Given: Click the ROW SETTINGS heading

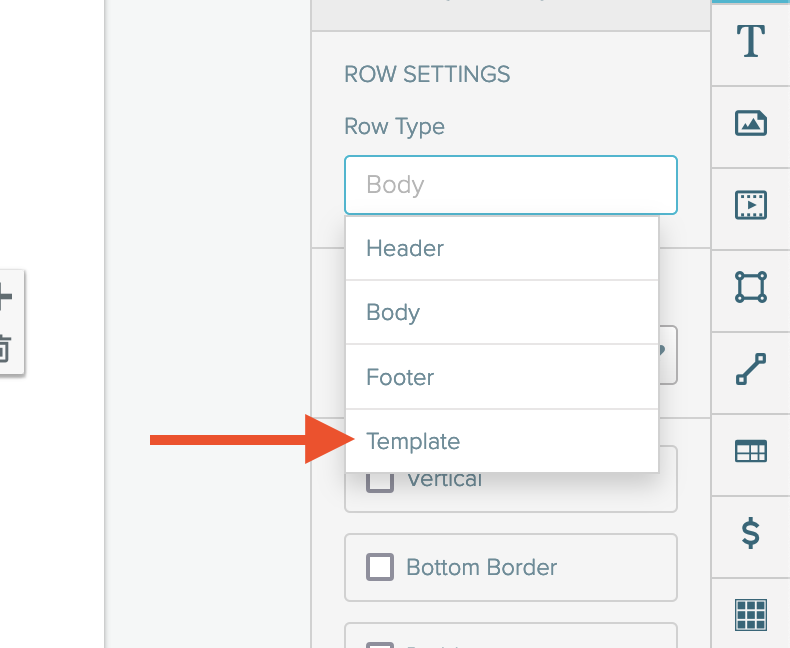Looking at the screenshot, I should [427, 75].
